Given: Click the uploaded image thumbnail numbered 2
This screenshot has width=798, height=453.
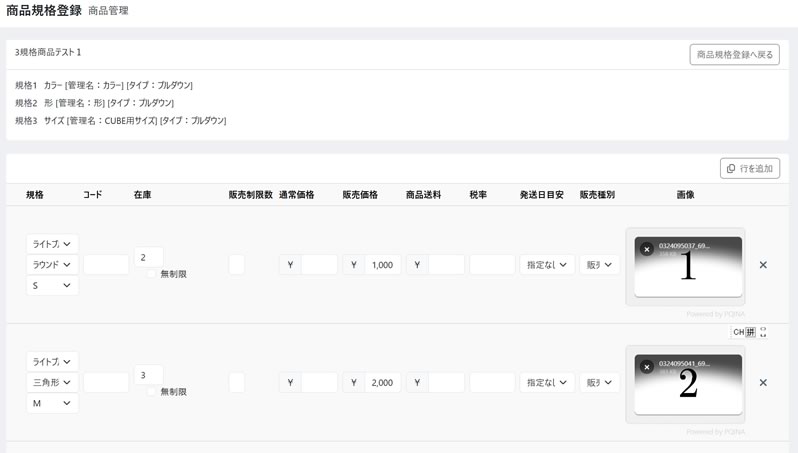Looking at the screenshot, I should point(688,384).
